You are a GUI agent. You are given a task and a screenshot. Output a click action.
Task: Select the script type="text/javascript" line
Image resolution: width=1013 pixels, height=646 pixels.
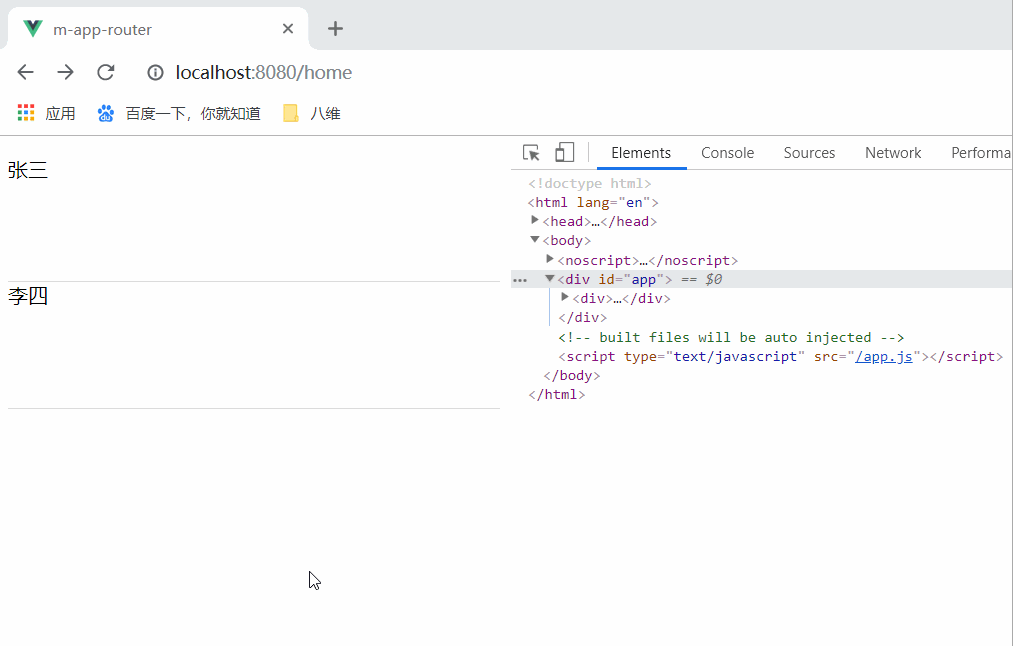point(780,357)
